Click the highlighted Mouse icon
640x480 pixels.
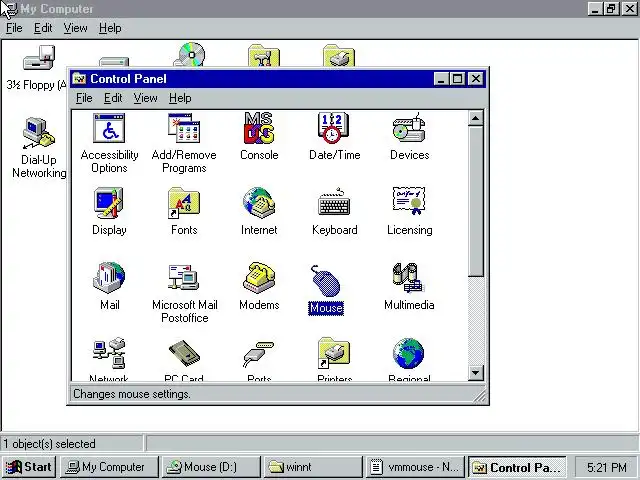coord(326,281)
